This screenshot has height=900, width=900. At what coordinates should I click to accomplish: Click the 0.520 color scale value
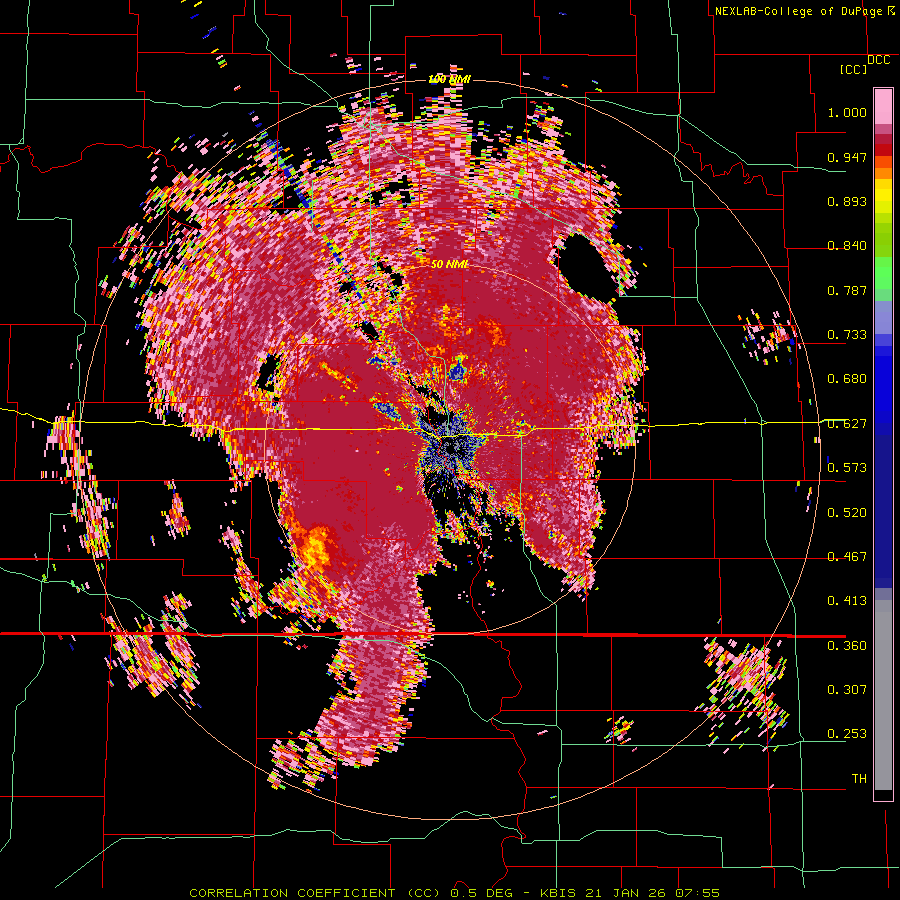tap(847, 513)
